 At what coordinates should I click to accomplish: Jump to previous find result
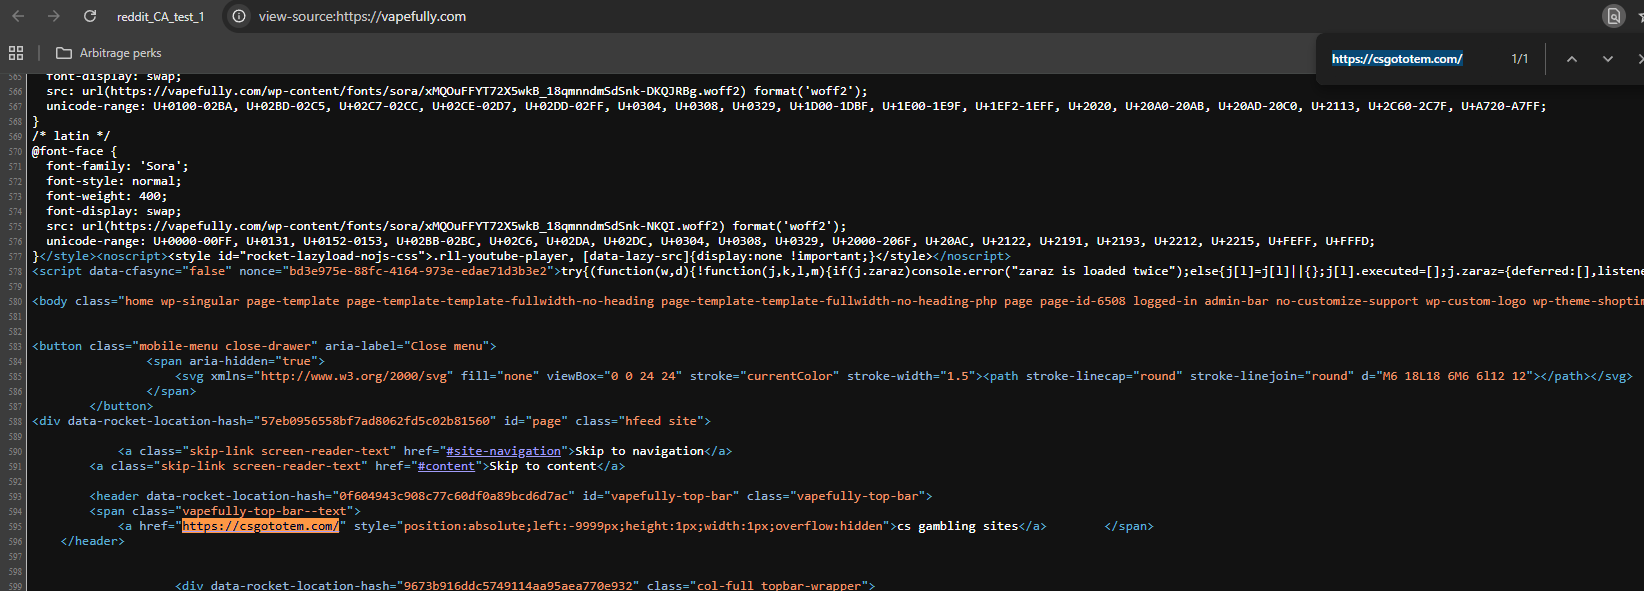pos(1572,59)
